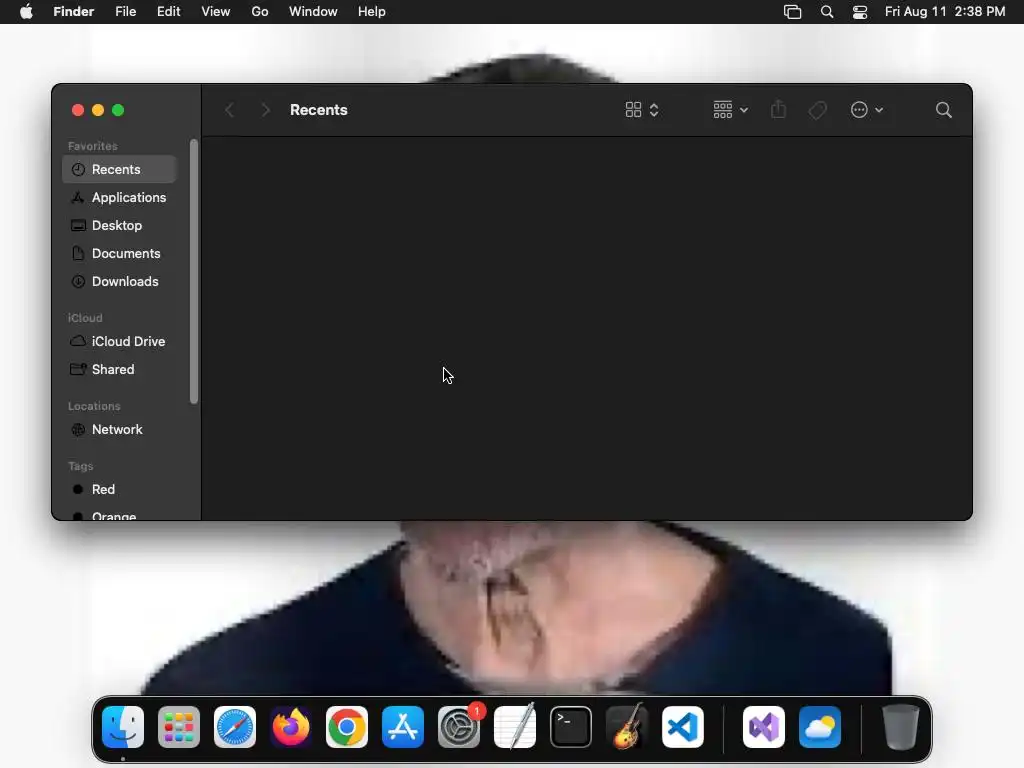Launch Visual Studio Code from the Dock
The image size is (1024, 768).
pyautogui.click(x=683, y=727)
